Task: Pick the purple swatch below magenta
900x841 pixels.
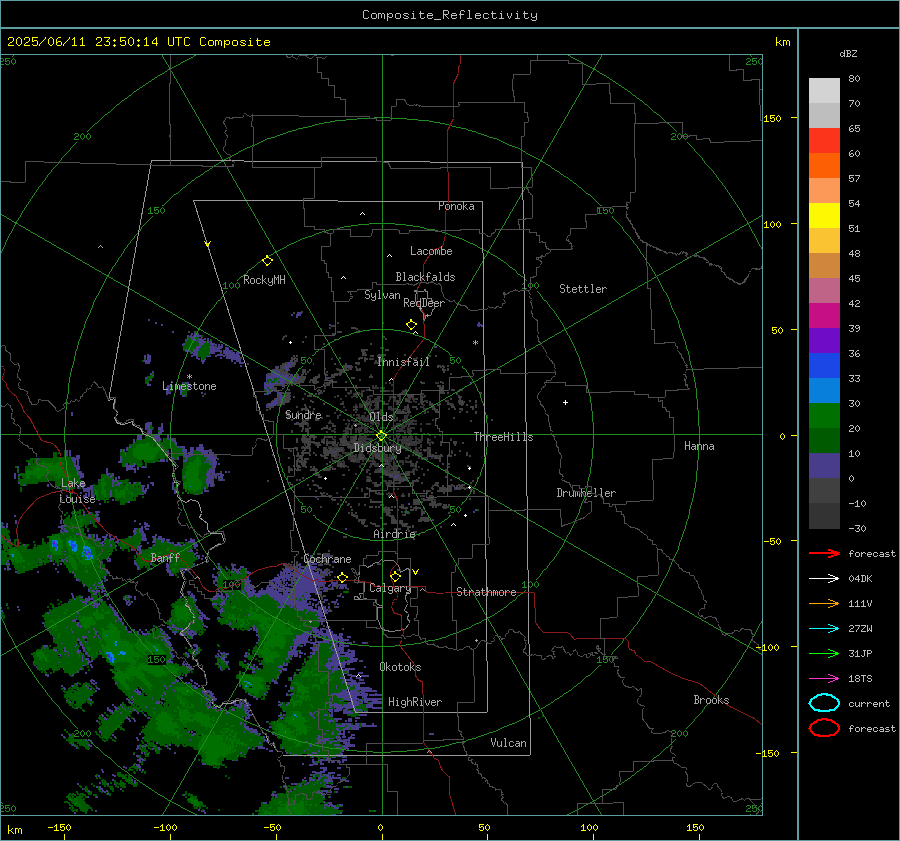Action: coord(824,340)
